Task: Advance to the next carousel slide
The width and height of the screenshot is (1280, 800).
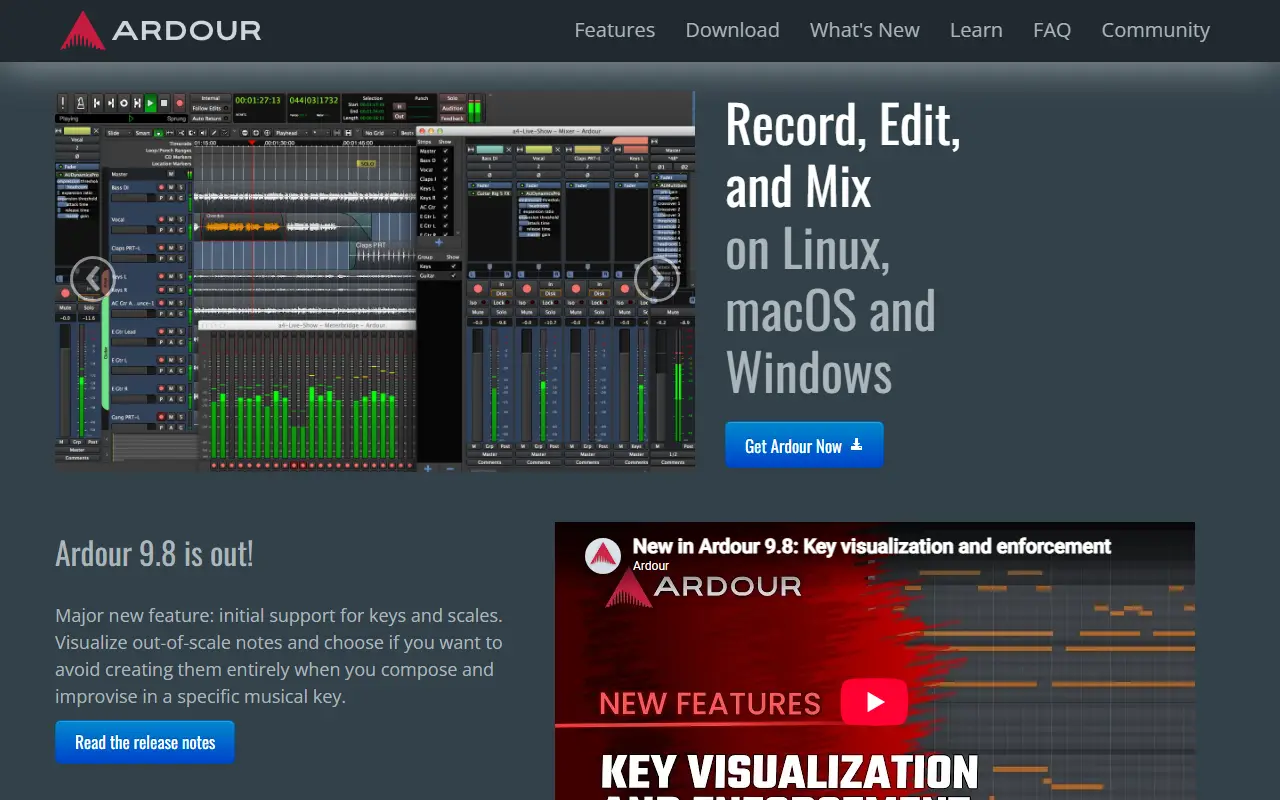Action: point(657,279)
